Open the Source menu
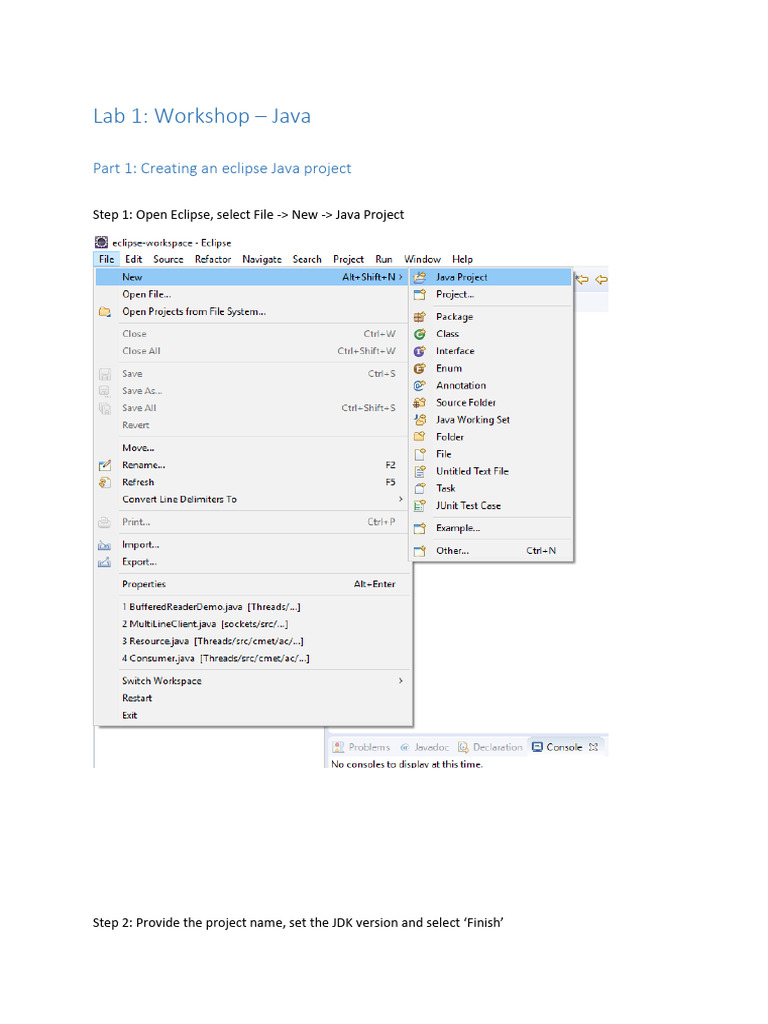The height and width of the screenshot is (1024, 768). [168, 259]
